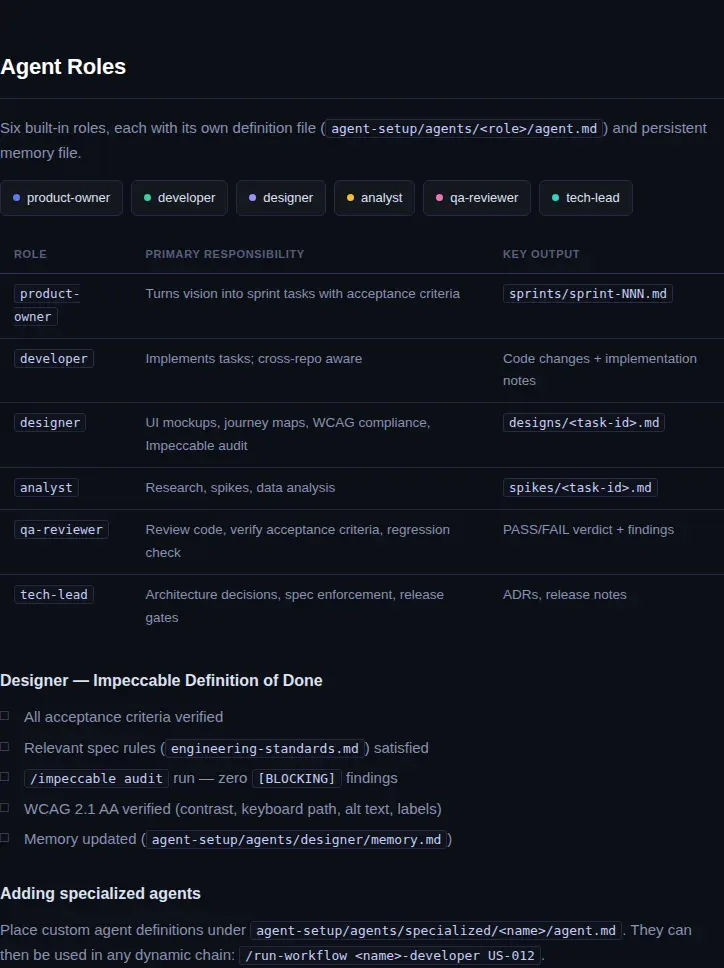The image size is (724, 968).
Task: Tick the 'WCAG 2.1 AA verified' checkbox
Action: click(4, 808)
